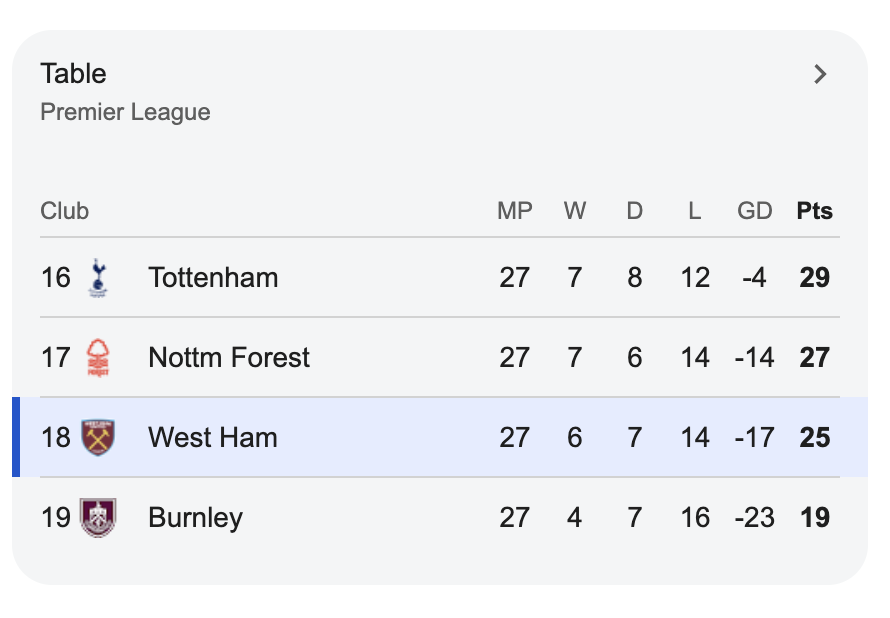Screen dimensions: 890x618
Task: Open Burnley's claret badge icon
Action: pyautogui.click(x=95, y=518)
